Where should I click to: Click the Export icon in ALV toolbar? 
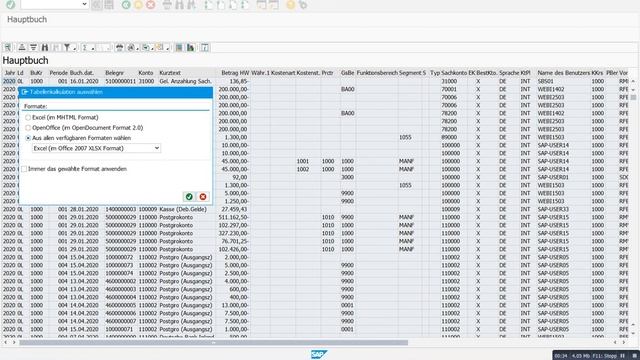point(145,48)
